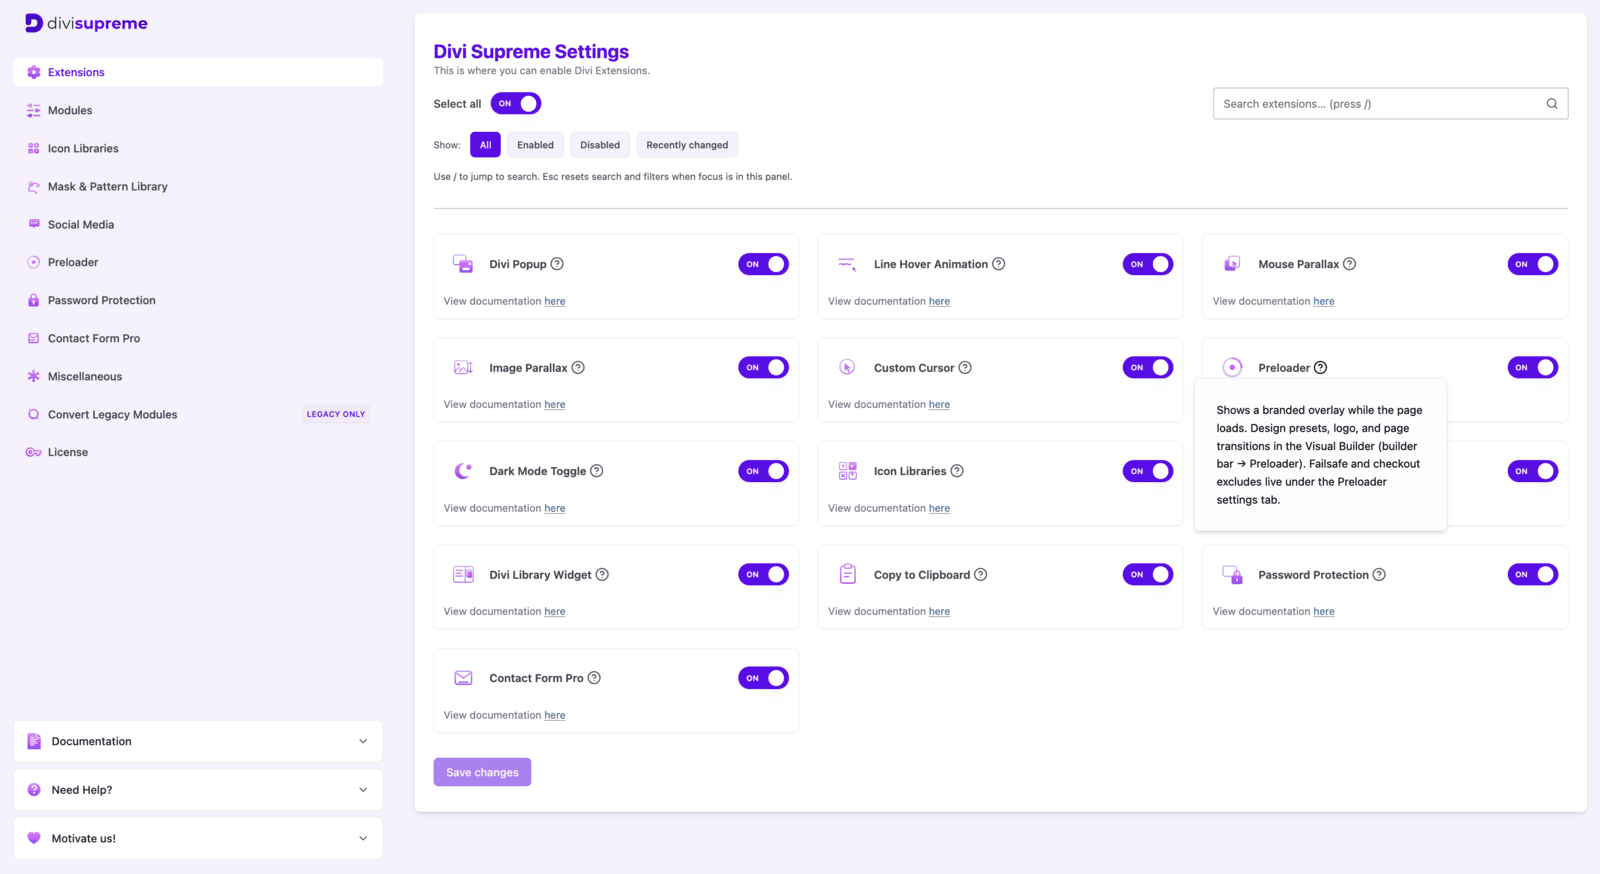Click the Mouse Parallax help question icon
Viewport: 1600px width, 874px height.
click(x=1349, y=264)
